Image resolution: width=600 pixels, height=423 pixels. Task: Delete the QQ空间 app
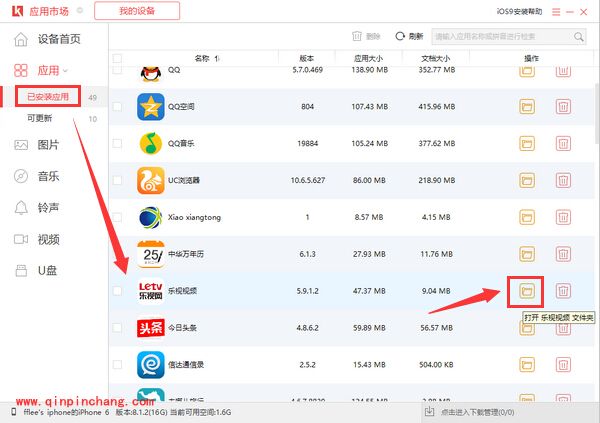click(563, 106)
